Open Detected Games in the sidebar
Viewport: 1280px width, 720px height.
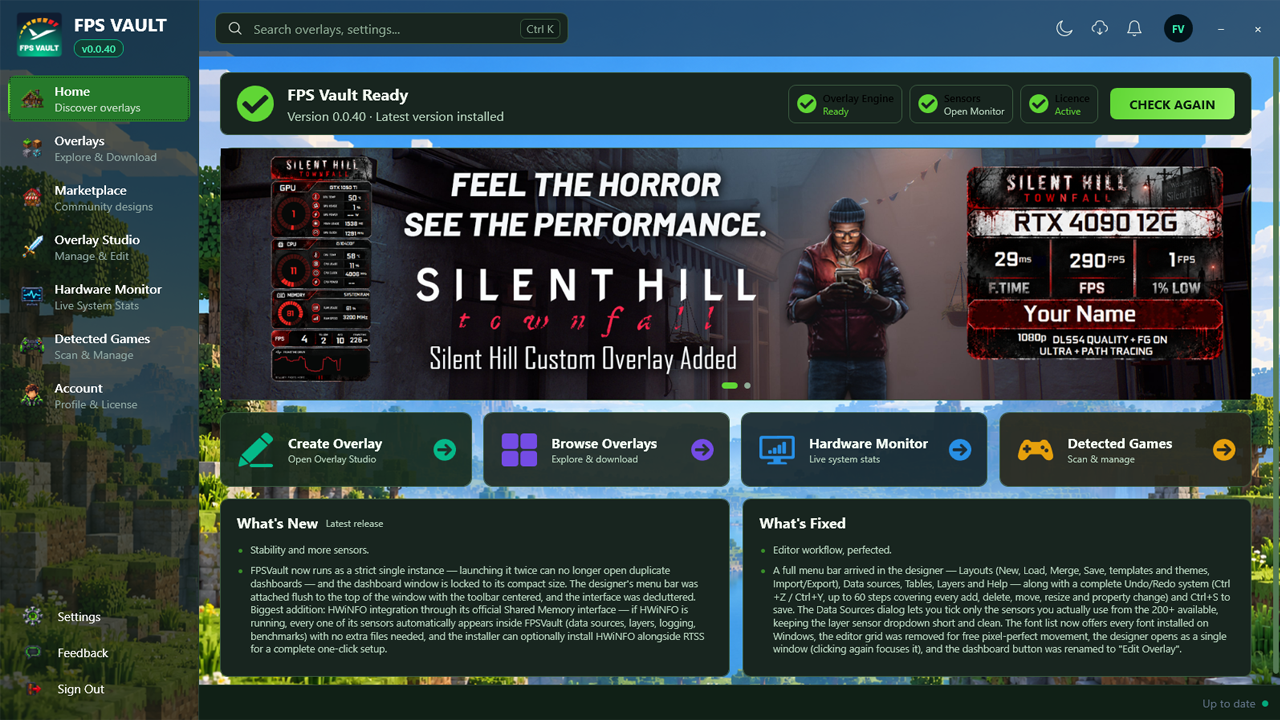[99, 347]
